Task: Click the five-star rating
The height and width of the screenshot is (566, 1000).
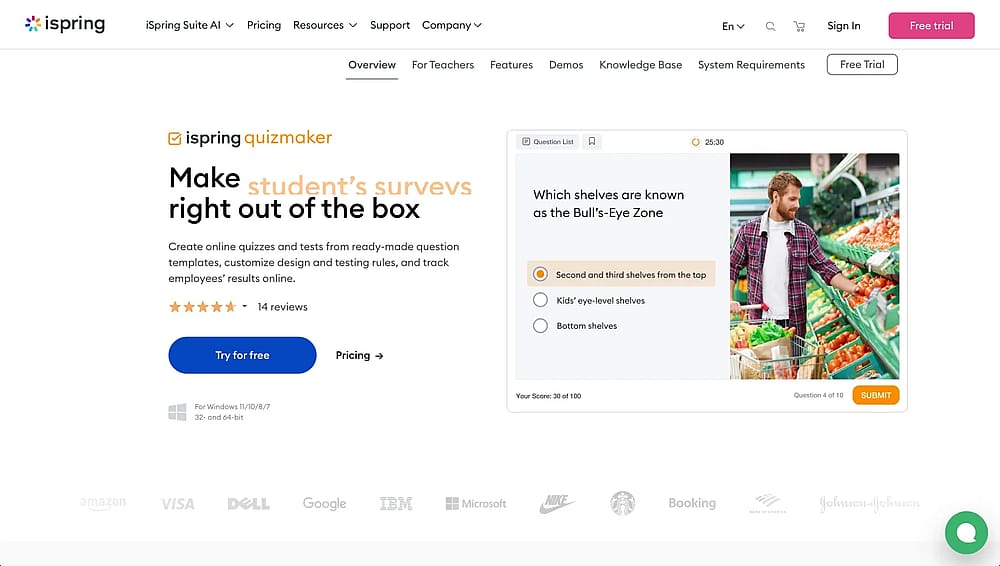Action: click(202, 307)
